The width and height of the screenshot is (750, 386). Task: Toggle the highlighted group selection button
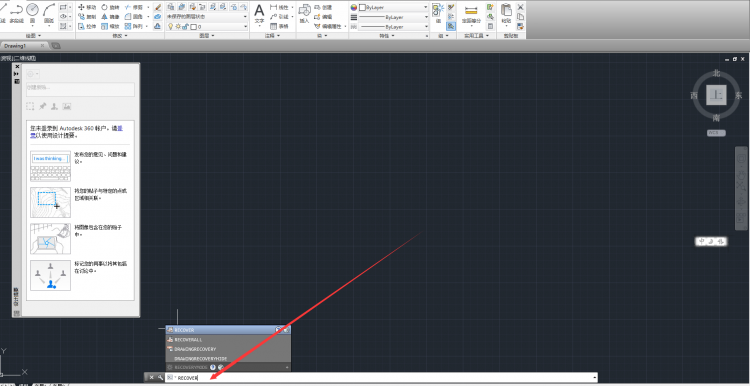451,26
